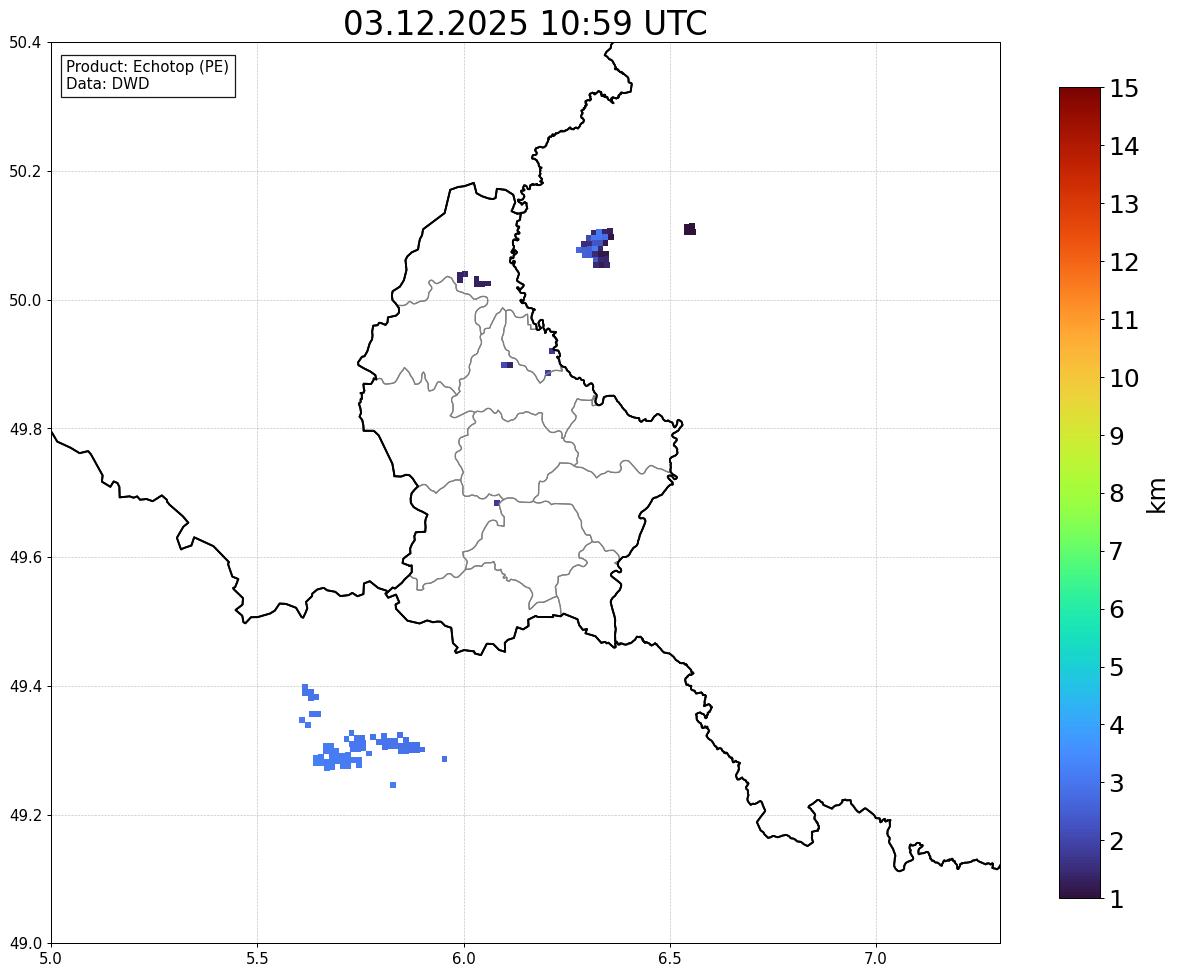
Task: Click the x-axis label 7.0
Action: [877, 959]
